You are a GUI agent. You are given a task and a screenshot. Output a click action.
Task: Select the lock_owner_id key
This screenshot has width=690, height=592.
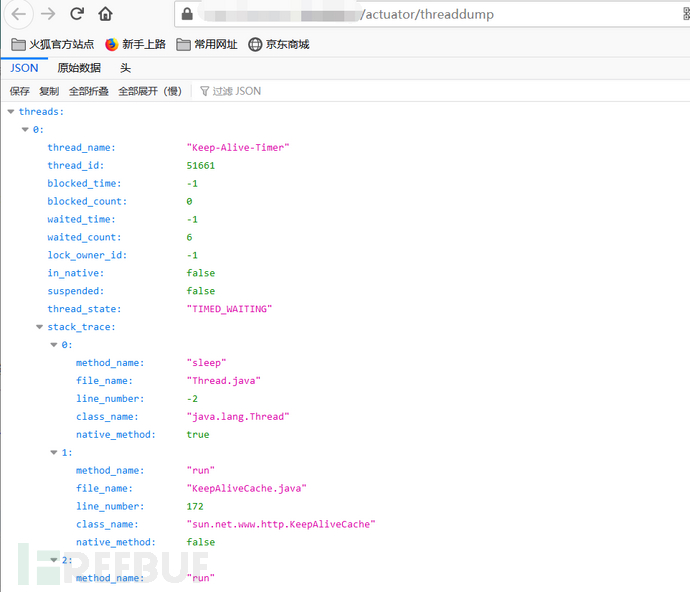point(87,255)
